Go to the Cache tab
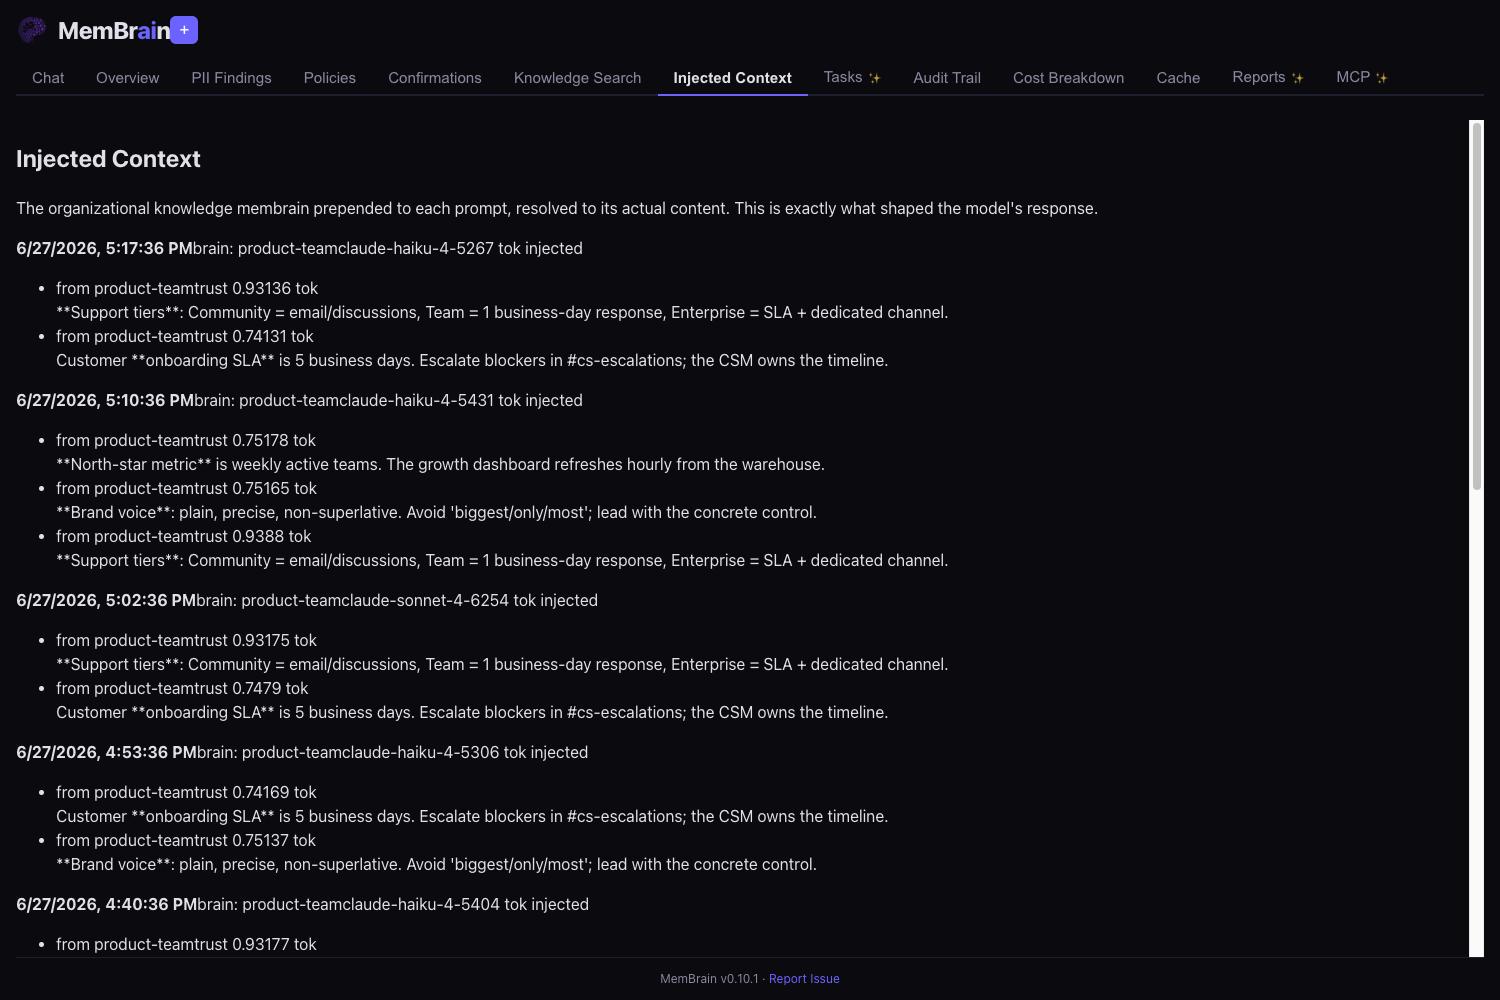 click(x=1178, y=78)
